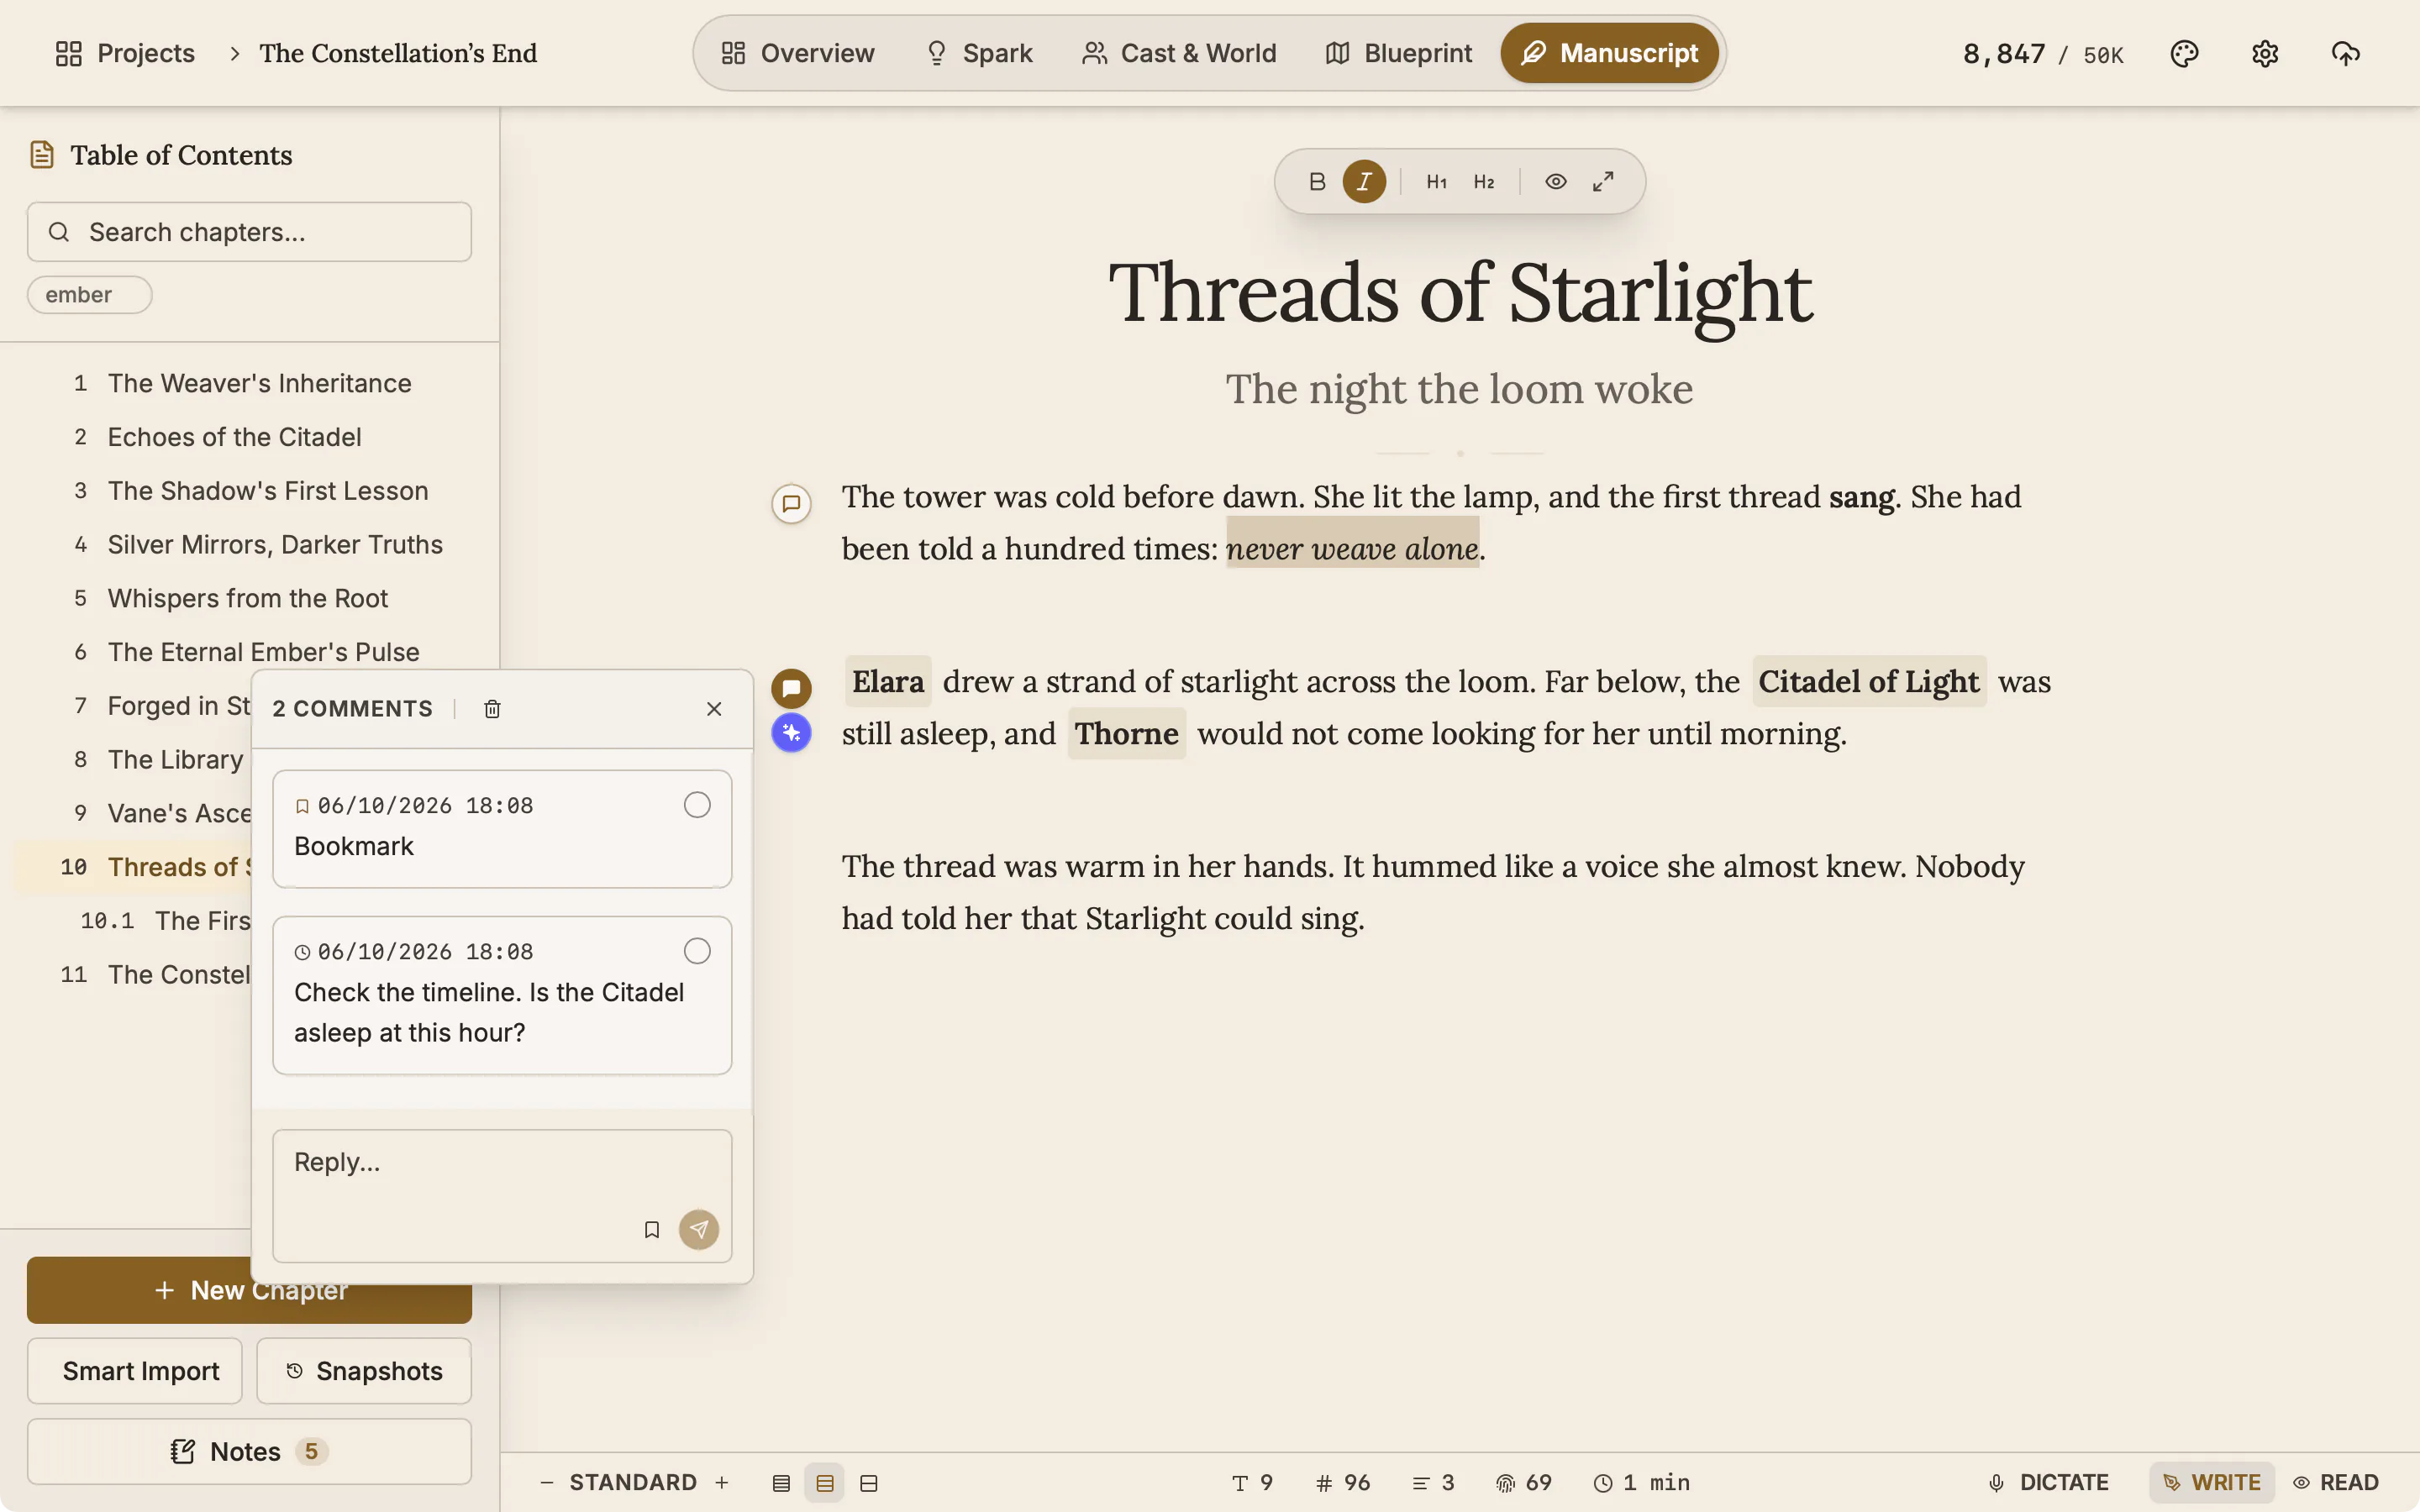This screenshot has width=2420, height=1512.
Task: Focus the Search chapters field
Action: tap(249, 232)
